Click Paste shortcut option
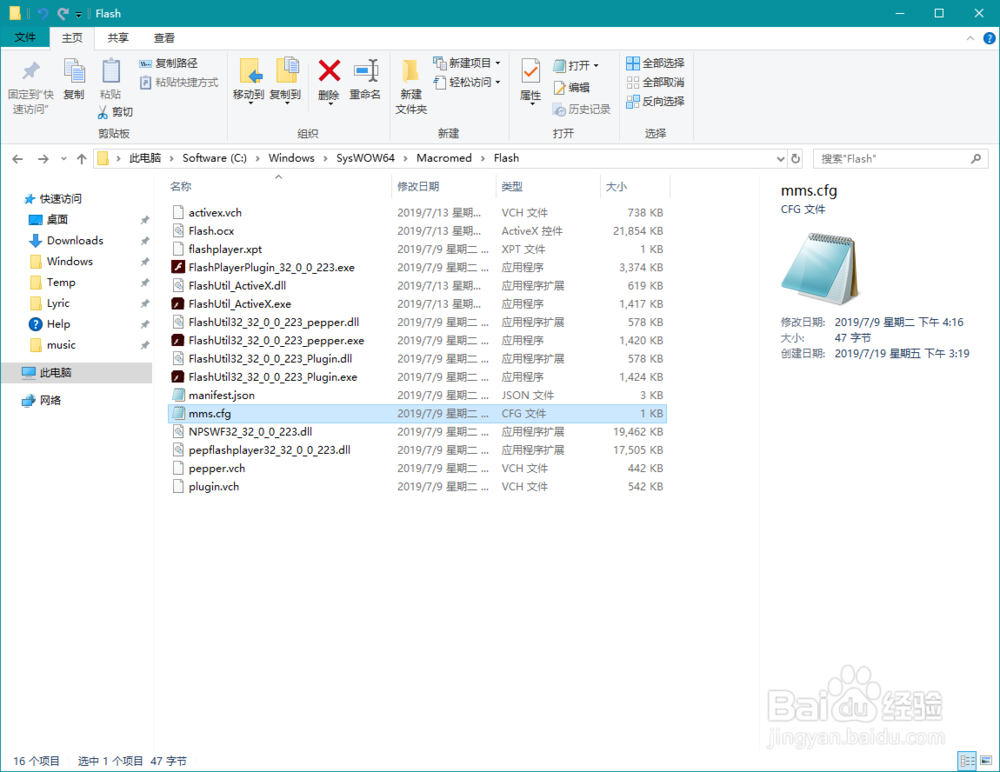The width and height of the screenshot is (1000, 772). [179, 82]
